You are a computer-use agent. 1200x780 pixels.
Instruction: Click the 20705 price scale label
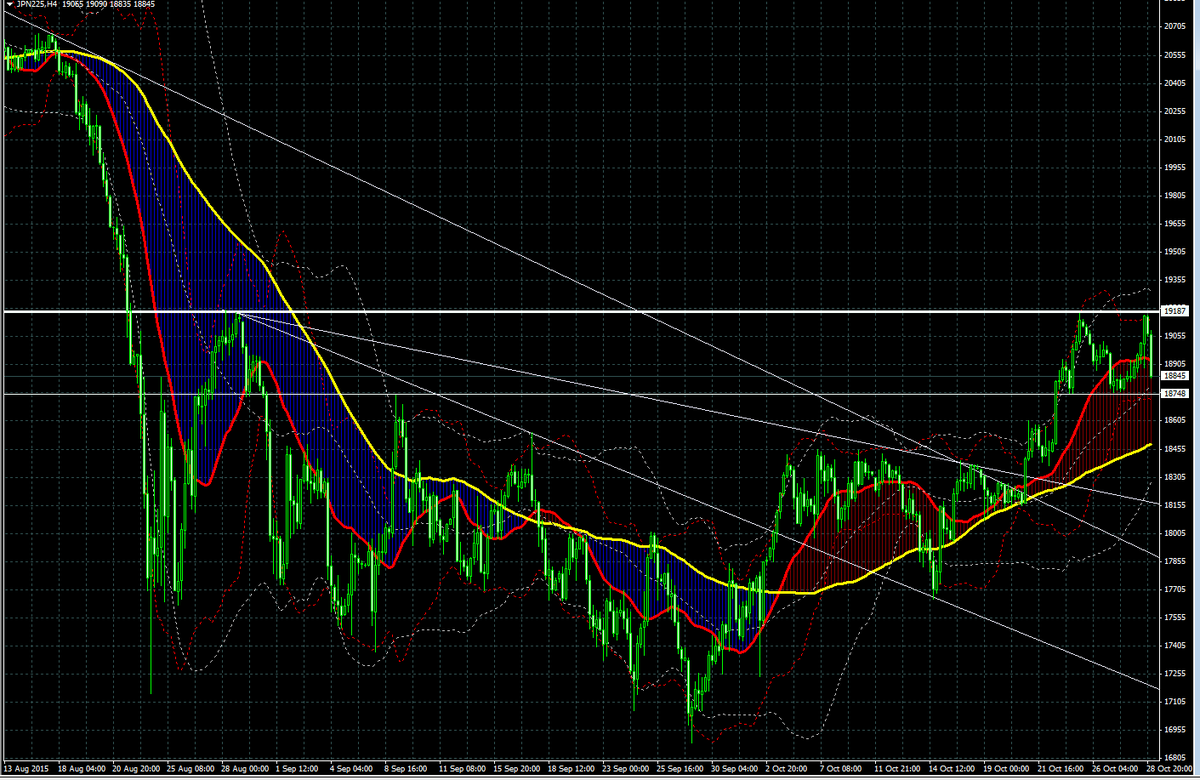pyautogui.click(x=1175, y=27)
